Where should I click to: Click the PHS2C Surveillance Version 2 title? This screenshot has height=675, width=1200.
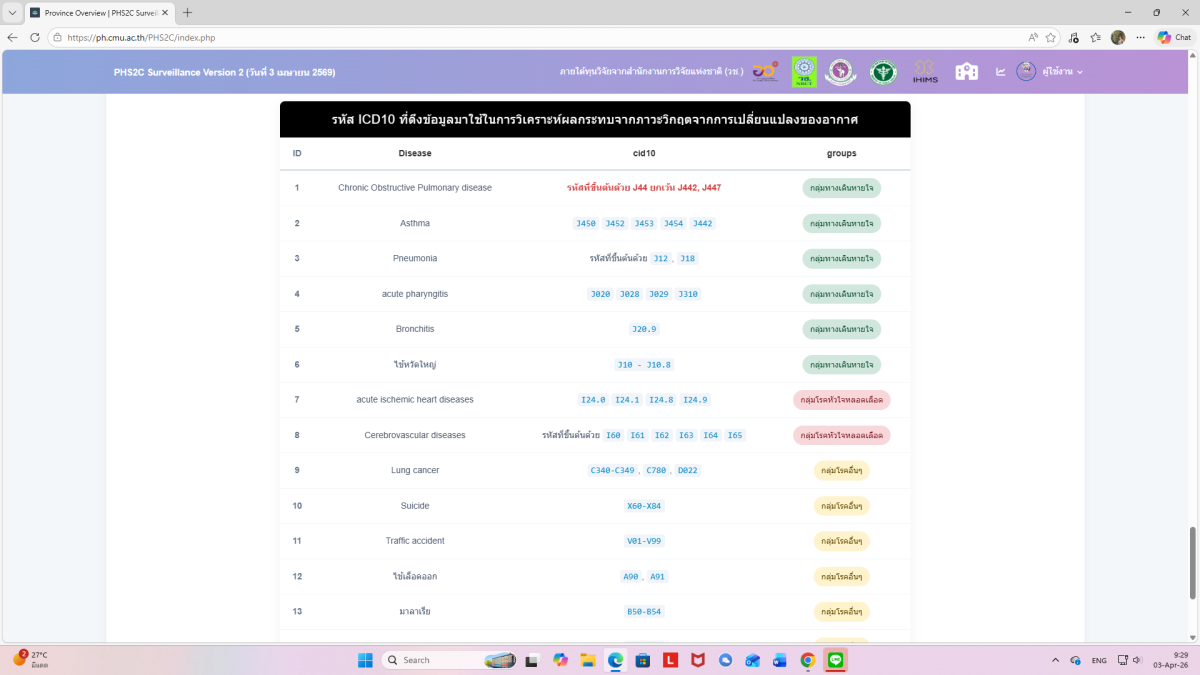(x=224, y=72)
